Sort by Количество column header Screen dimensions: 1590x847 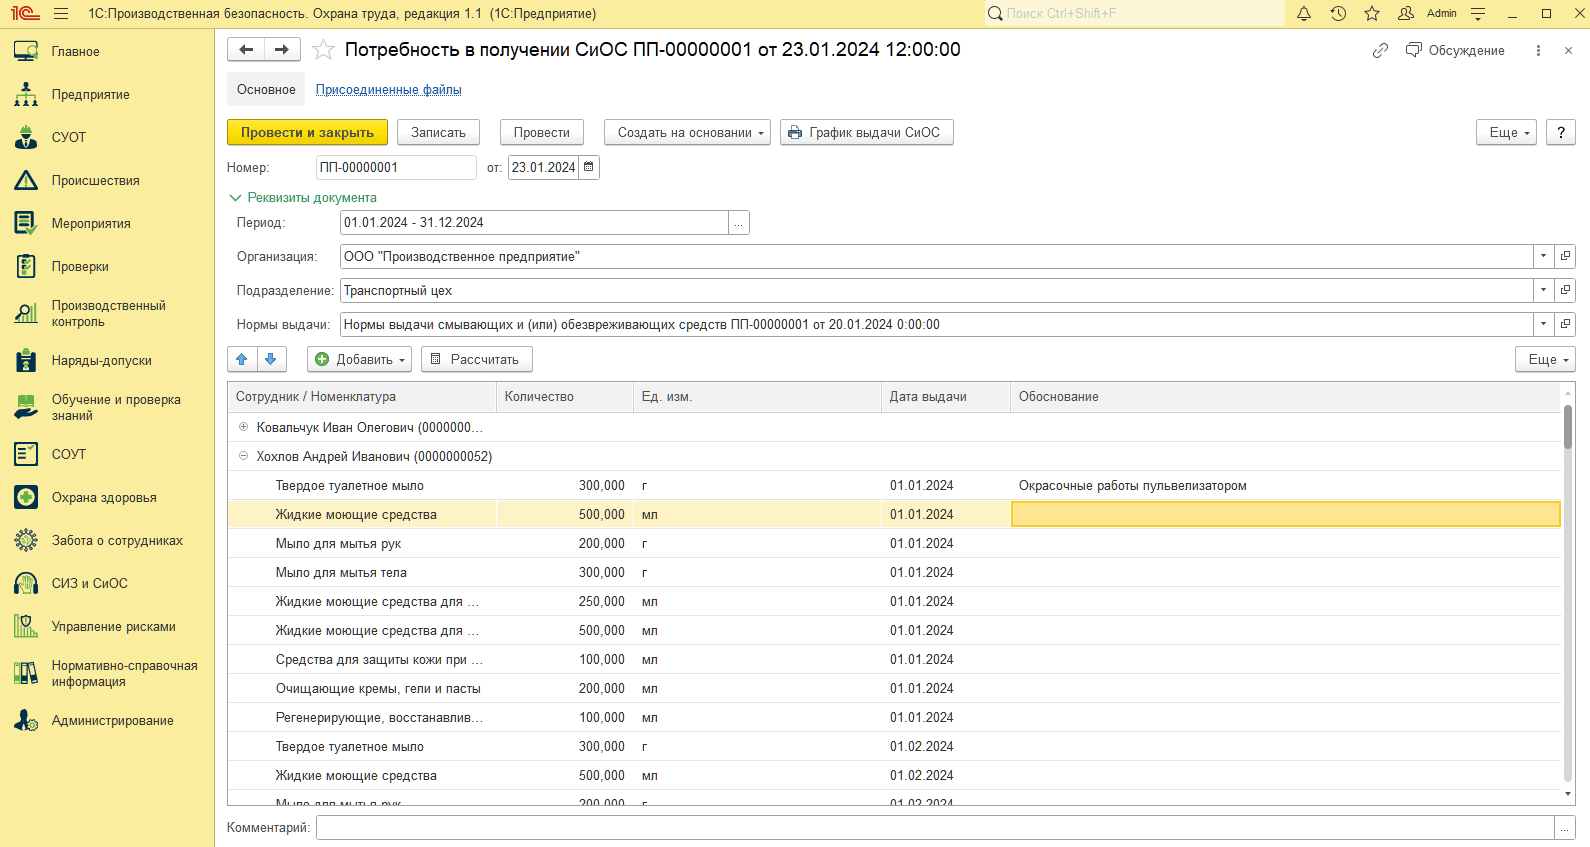[565, 397]
